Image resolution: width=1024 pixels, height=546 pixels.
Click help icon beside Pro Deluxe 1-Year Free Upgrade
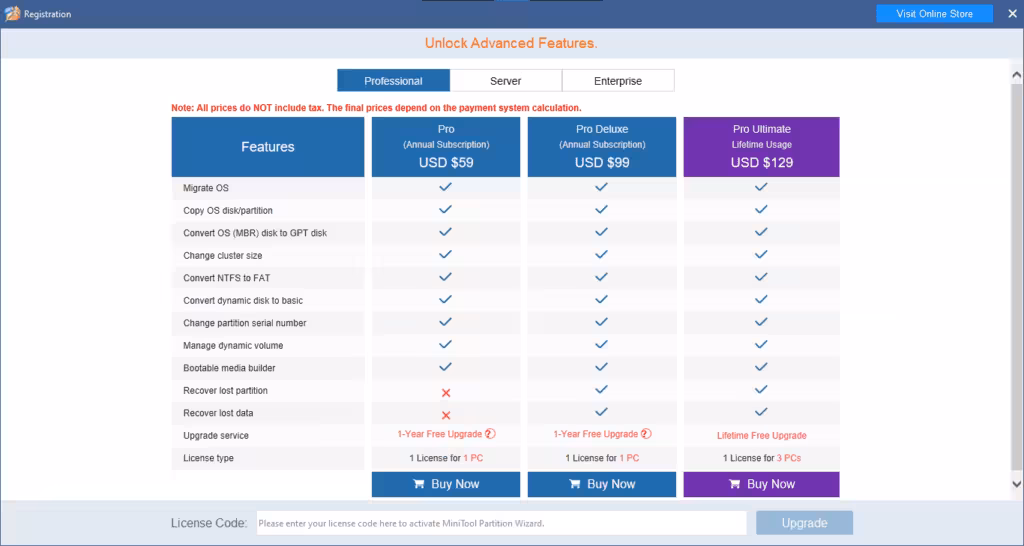point(646,434)
